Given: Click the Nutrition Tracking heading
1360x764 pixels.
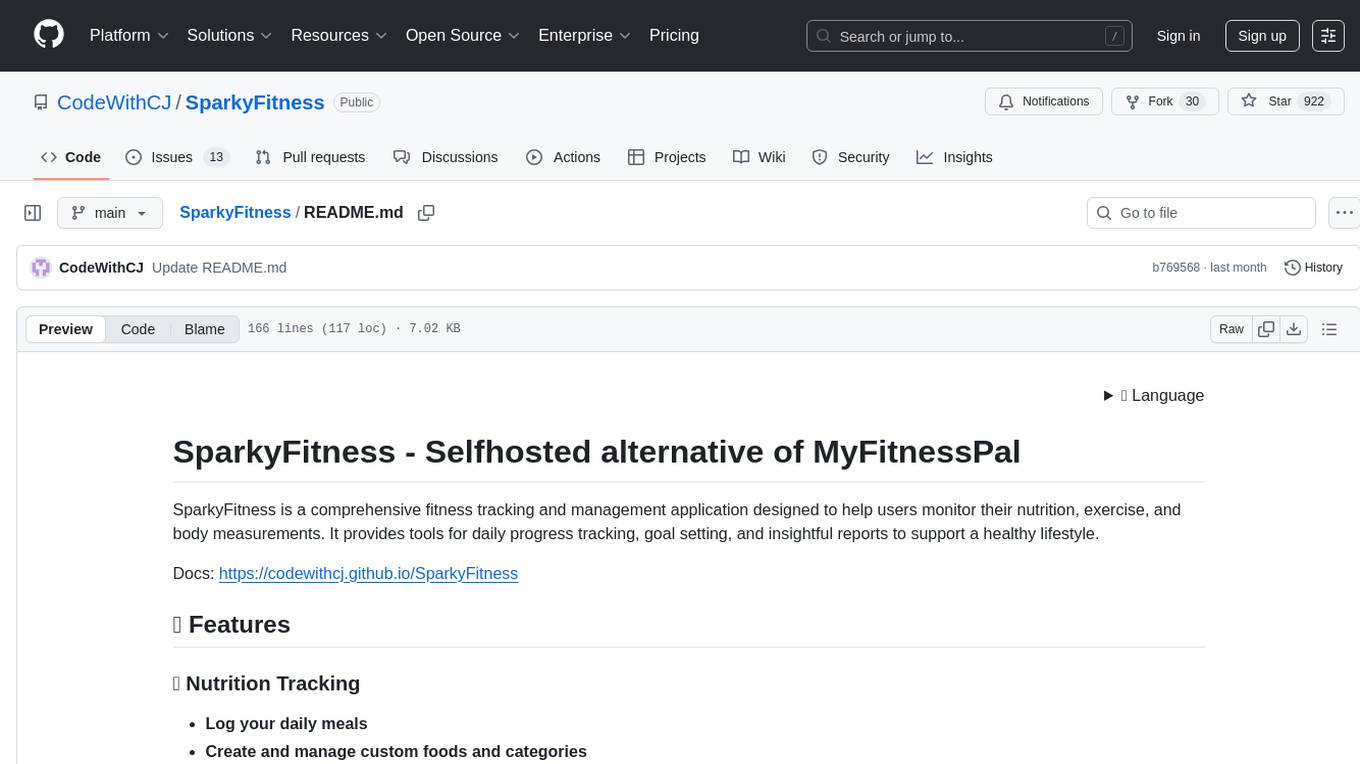Looking at the screenshot, I should (266, 684).
